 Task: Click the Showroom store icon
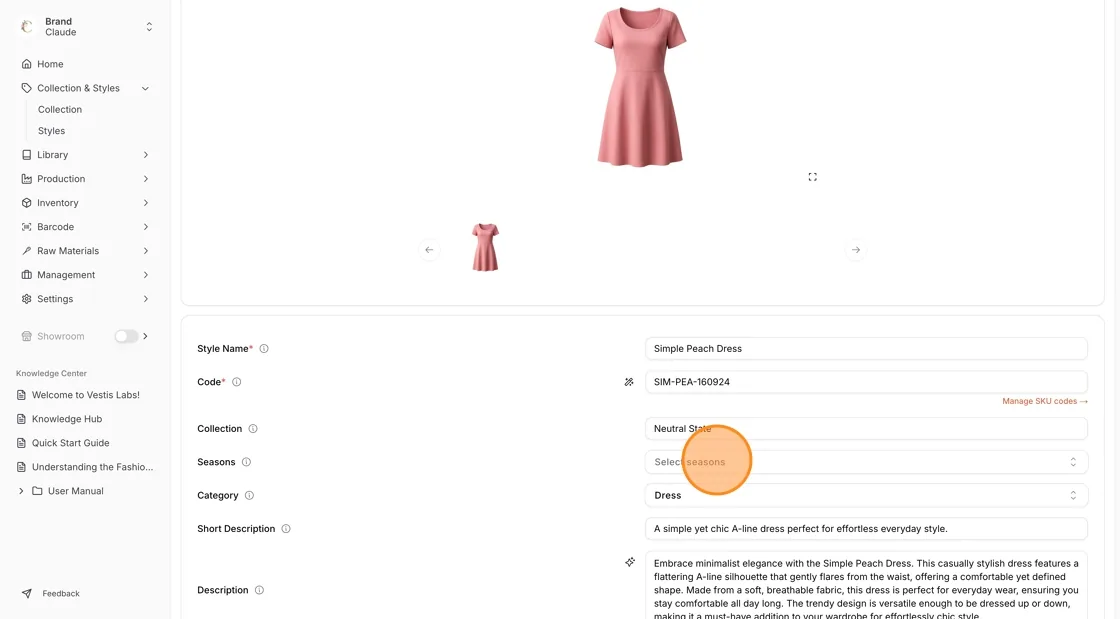pyautogui.click(x=26, y=336)
